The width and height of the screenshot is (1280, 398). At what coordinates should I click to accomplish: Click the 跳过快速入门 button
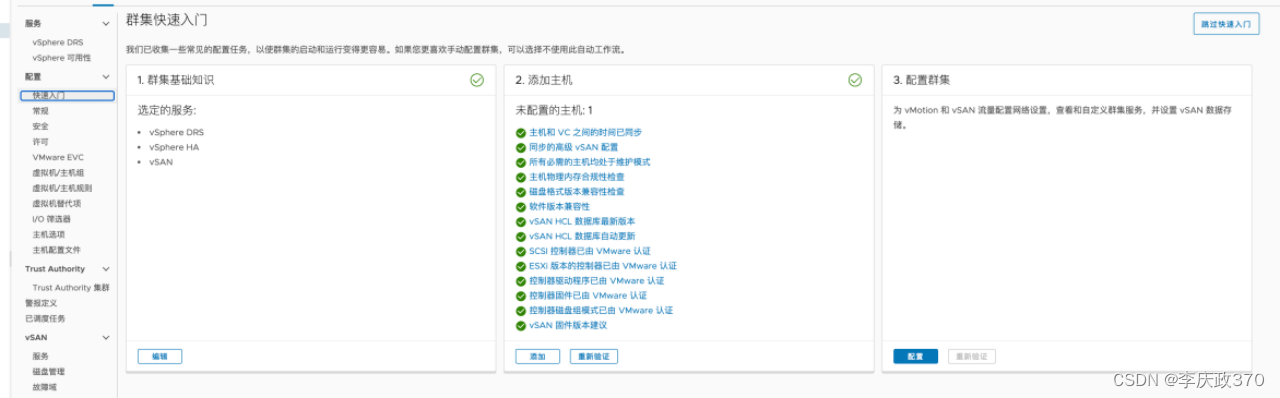pos(1226,24)
